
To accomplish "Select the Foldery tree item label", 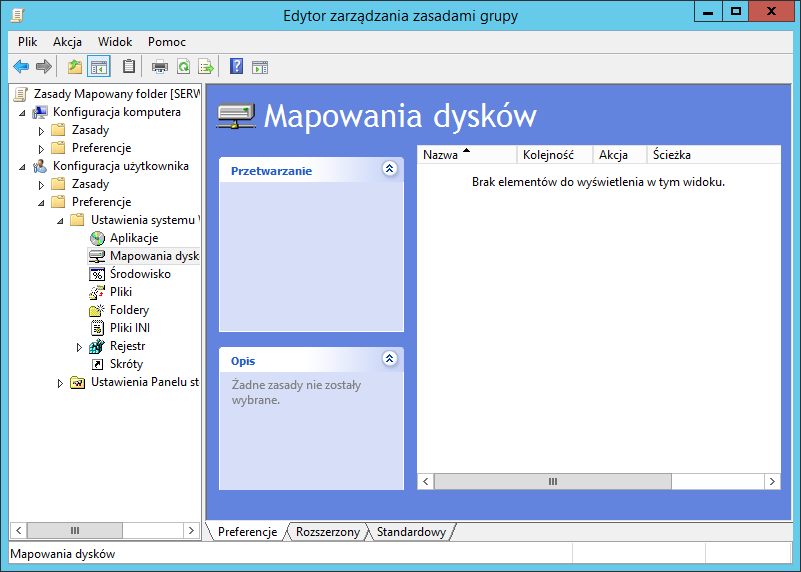I will (x=129, y=310).
